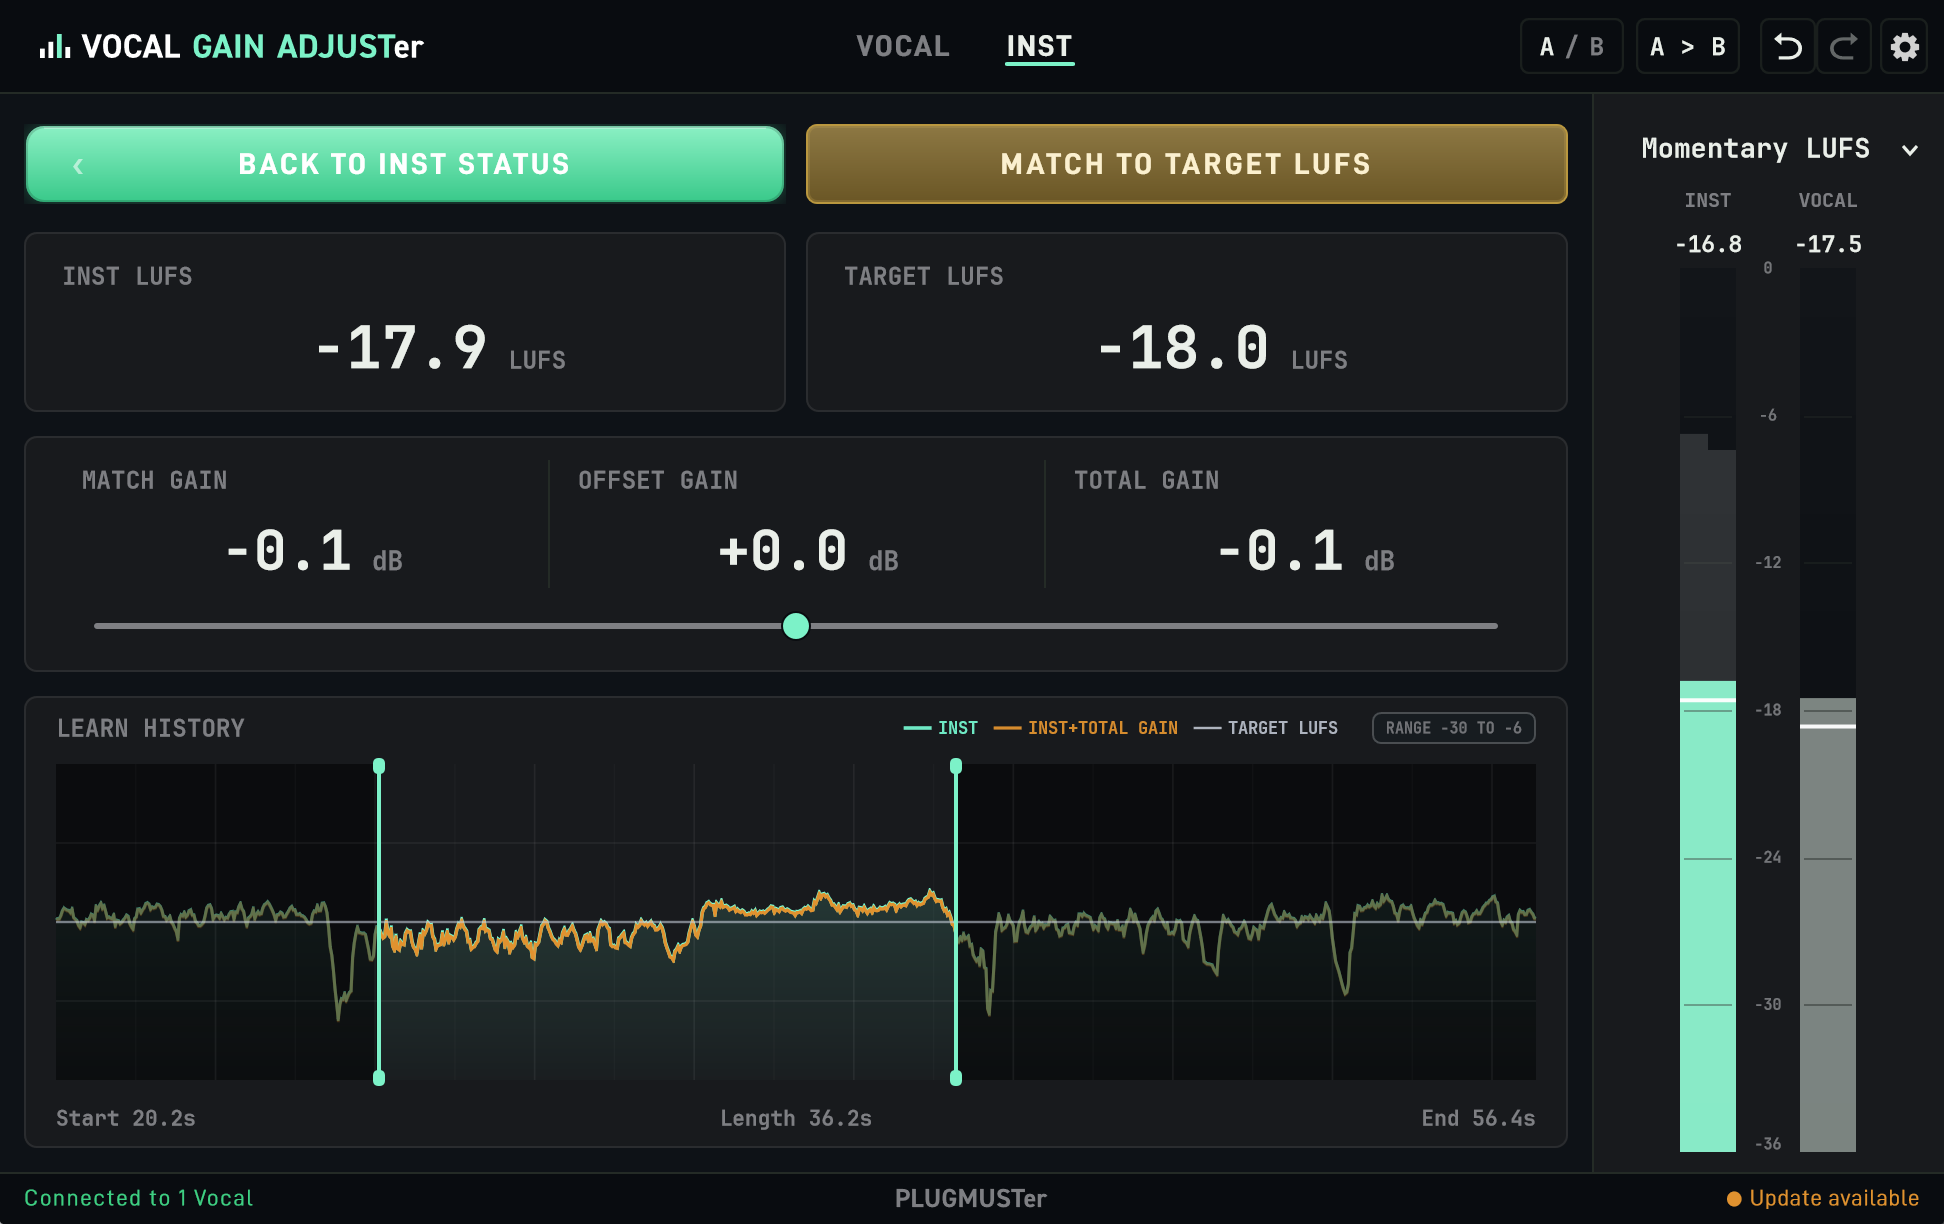Click the undo arrow icon

click(x=1787, y=46)
